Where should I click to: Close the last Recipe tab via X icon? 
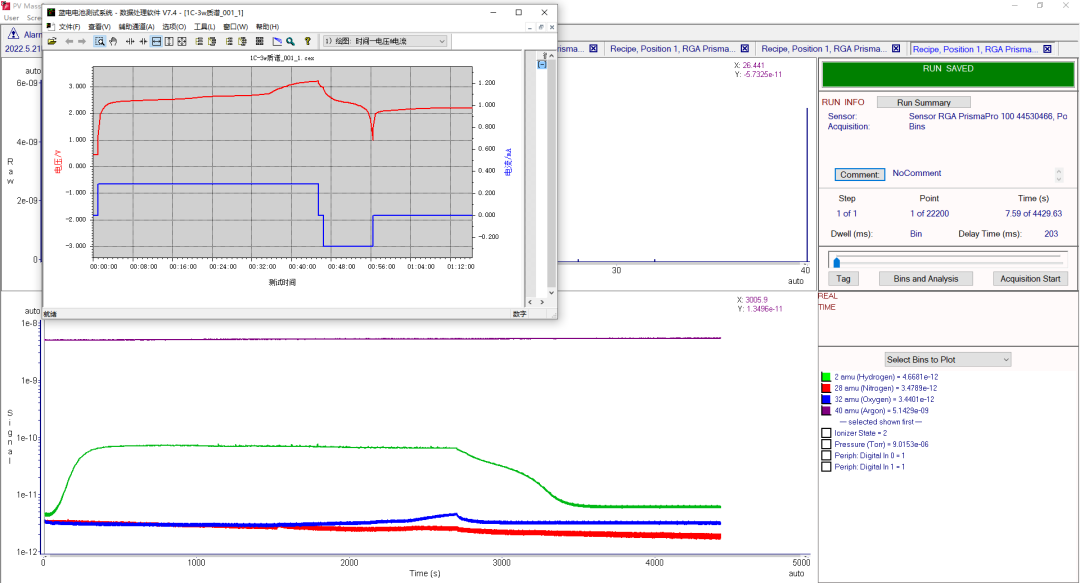click(x=1047, y=49)
